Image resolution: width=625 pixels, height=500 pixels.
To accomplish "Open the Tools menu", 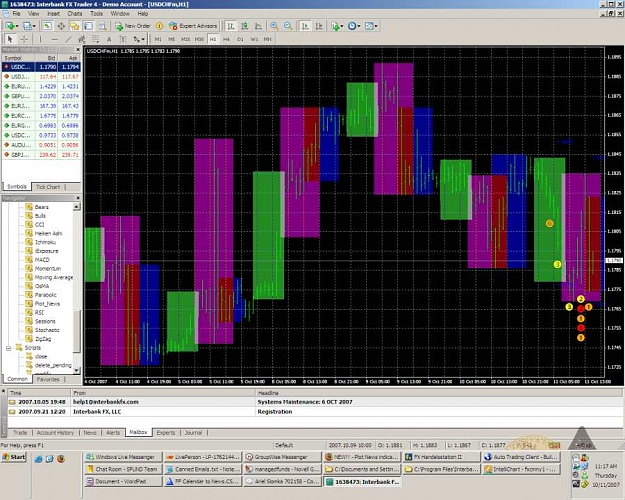I will pos(96,14).
